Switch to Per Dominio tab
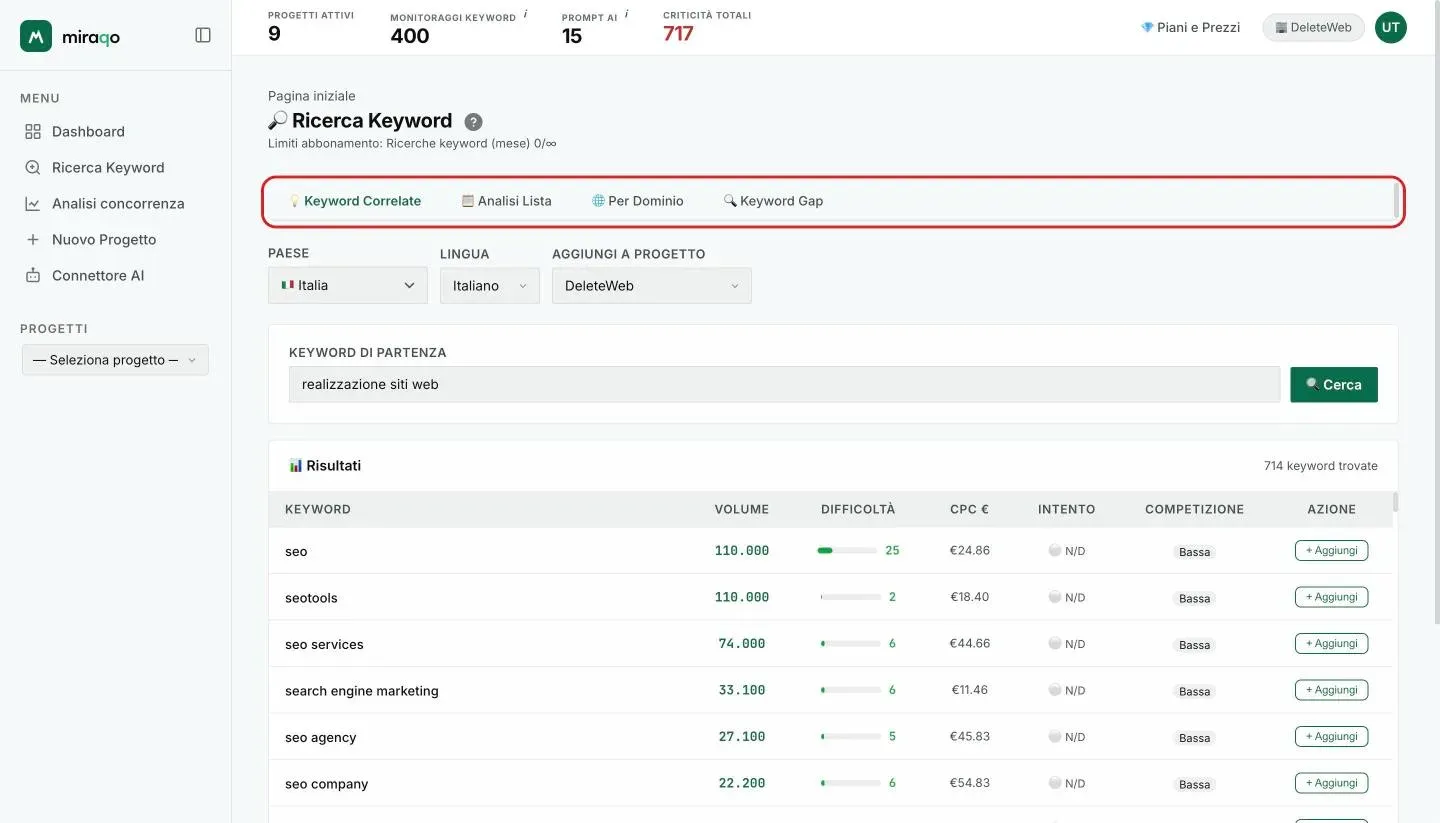1440x823 pixels. point(638,201)
